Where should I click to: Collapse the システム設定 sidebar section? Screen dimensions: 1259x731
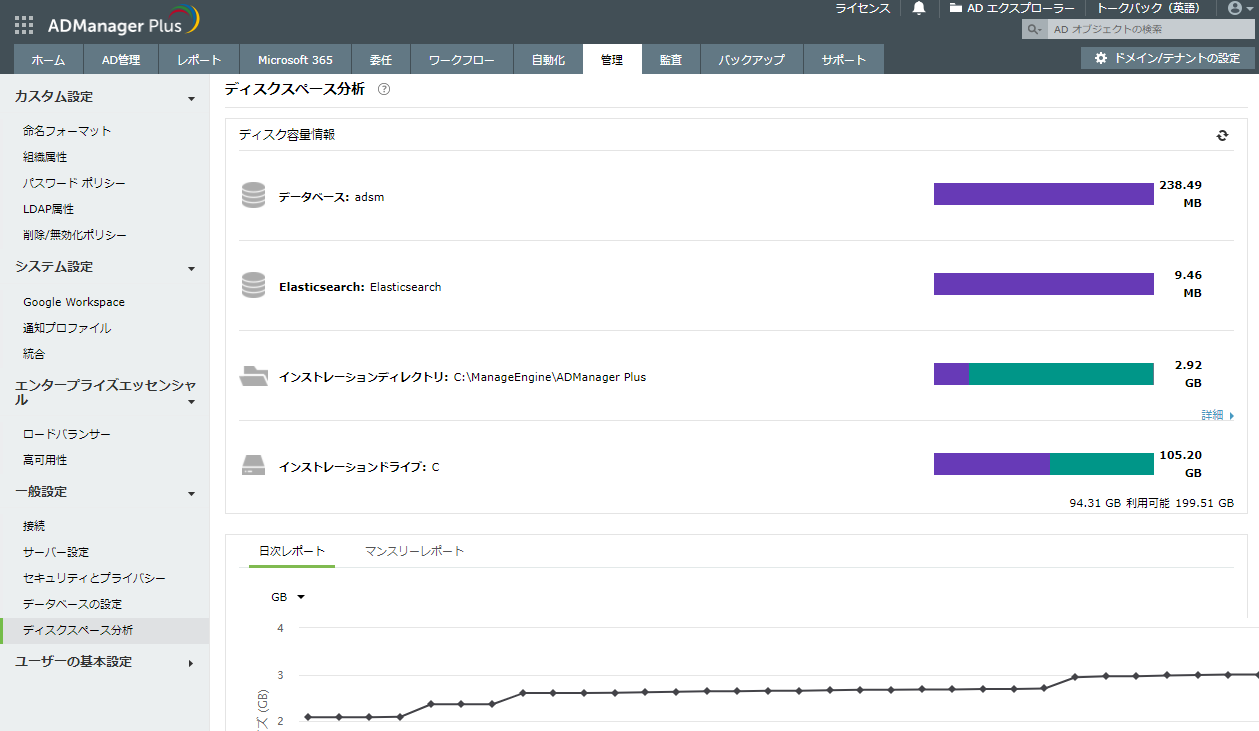click(191, 268)
